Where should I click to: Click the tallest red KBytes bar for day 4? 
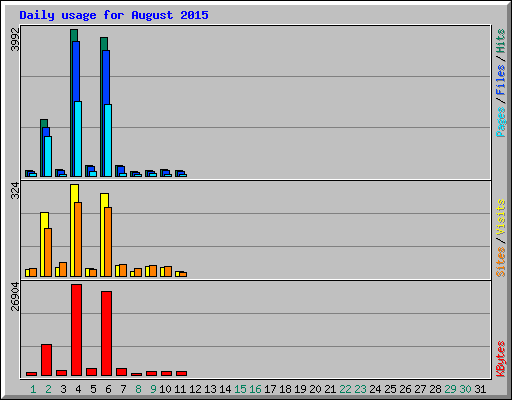pyautogui.click(x=76, y=330)
